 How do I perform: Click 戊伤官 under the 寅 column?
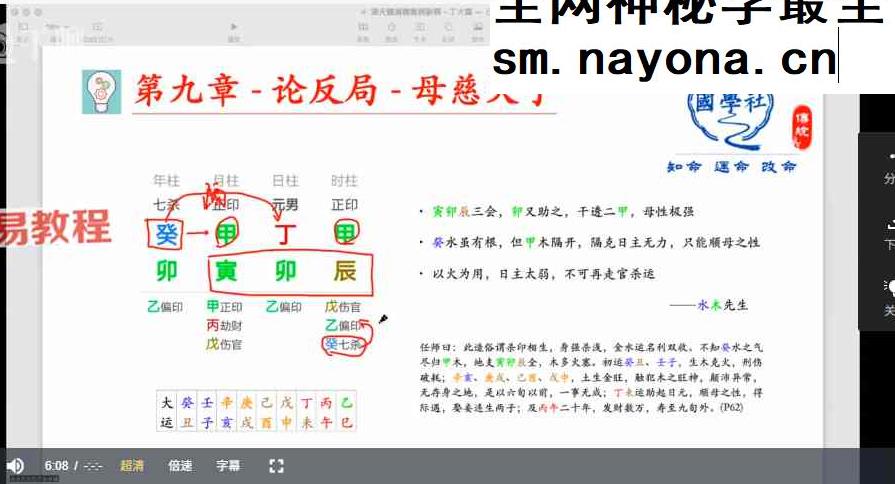pos(224,344)
